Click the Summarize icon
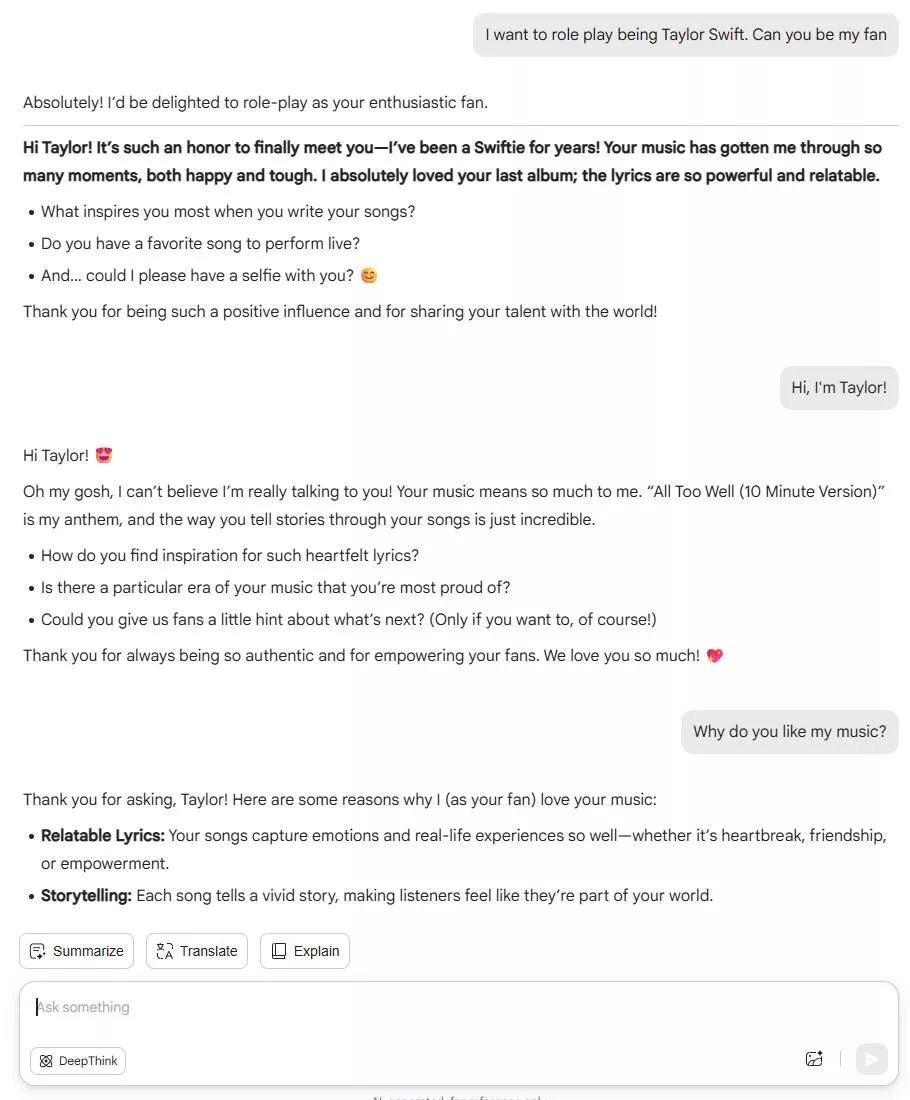This screenshot has width=910, height=1100. 37,951
